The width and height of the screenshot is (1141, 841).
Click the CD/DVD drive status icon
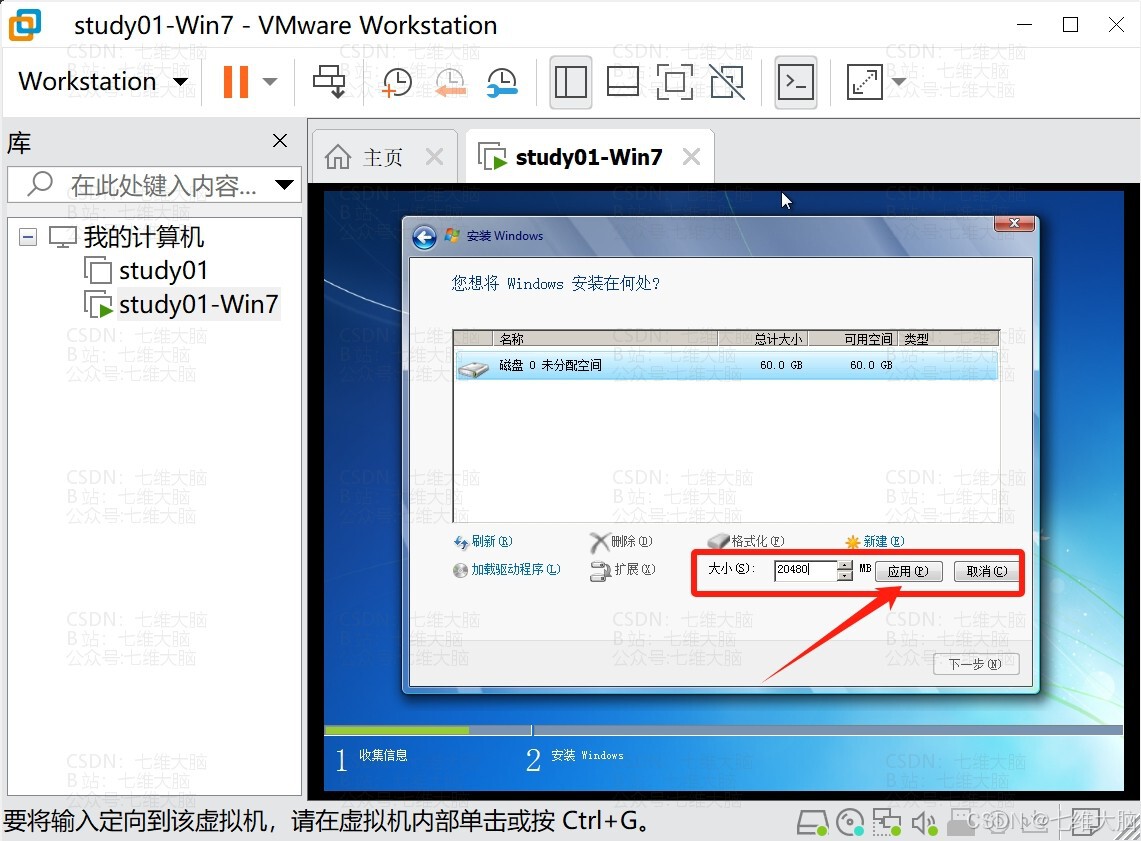(x=850, y=823)
